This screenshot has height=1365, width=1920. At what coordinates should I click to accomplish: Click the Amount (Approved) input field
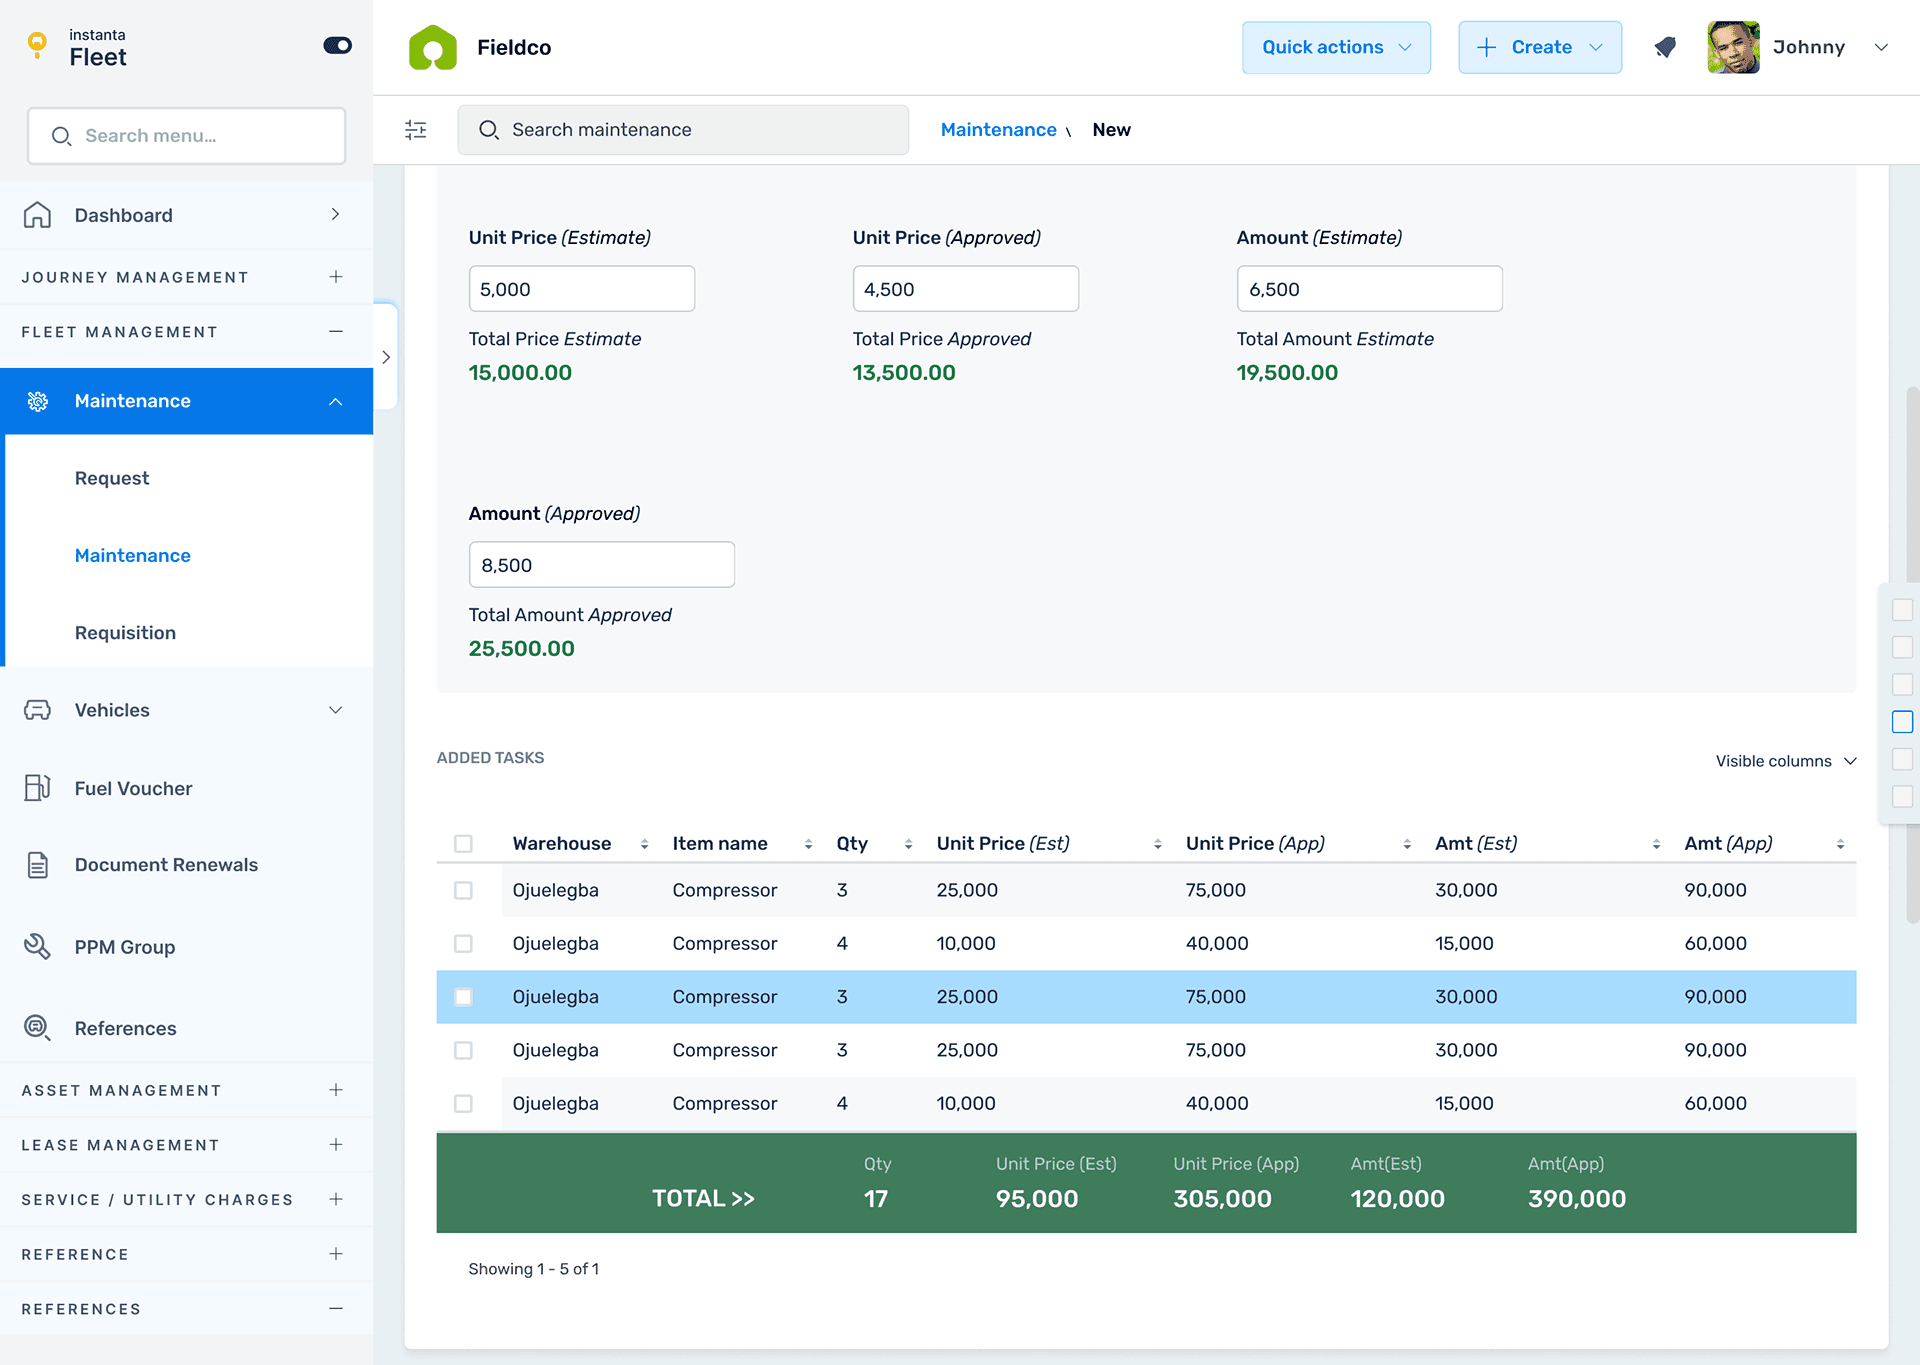[x=601, y=565]
